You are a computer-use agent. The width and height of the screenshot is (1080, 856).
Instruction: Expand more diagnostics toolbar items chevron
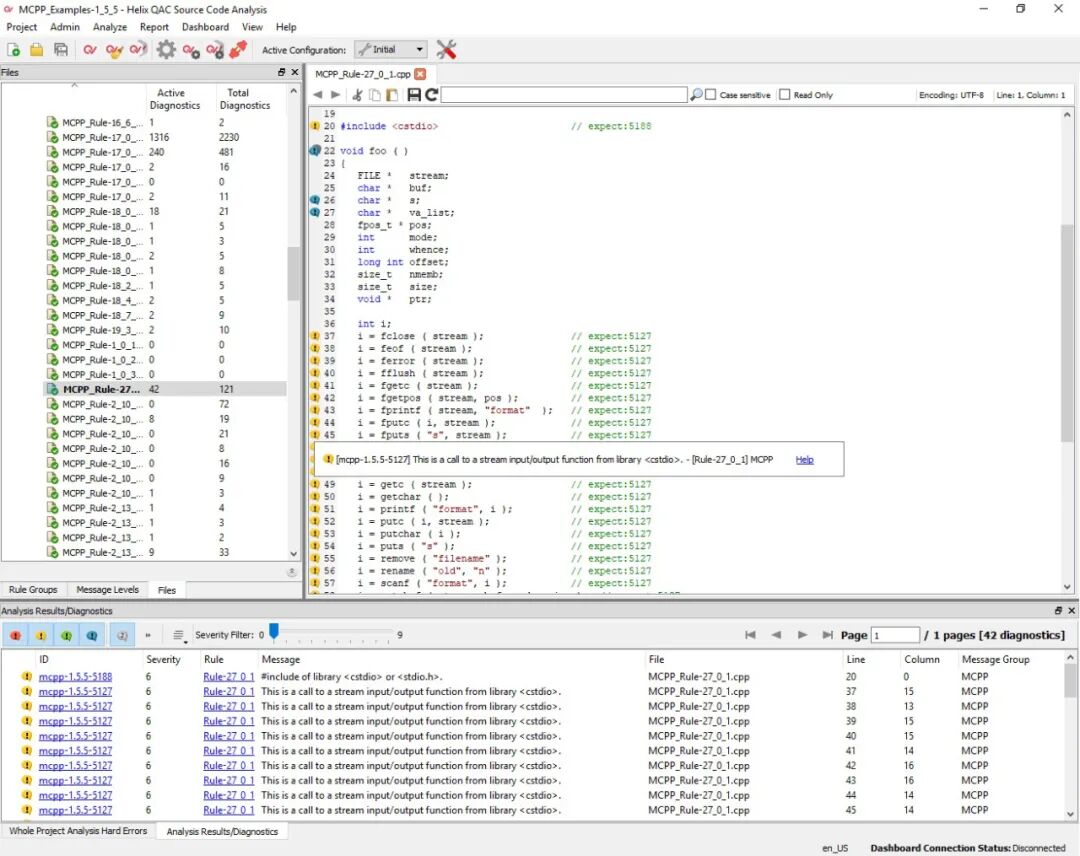pyautogui.click(x=147, y=636)
